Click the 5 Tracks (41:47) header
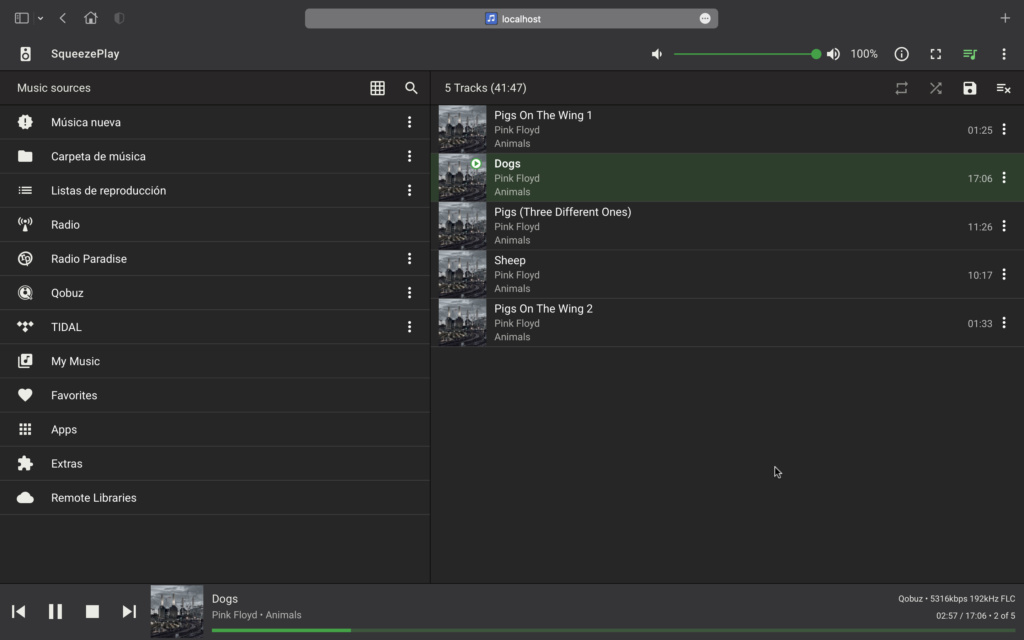Screen dimensions: 1024x640 485,88
